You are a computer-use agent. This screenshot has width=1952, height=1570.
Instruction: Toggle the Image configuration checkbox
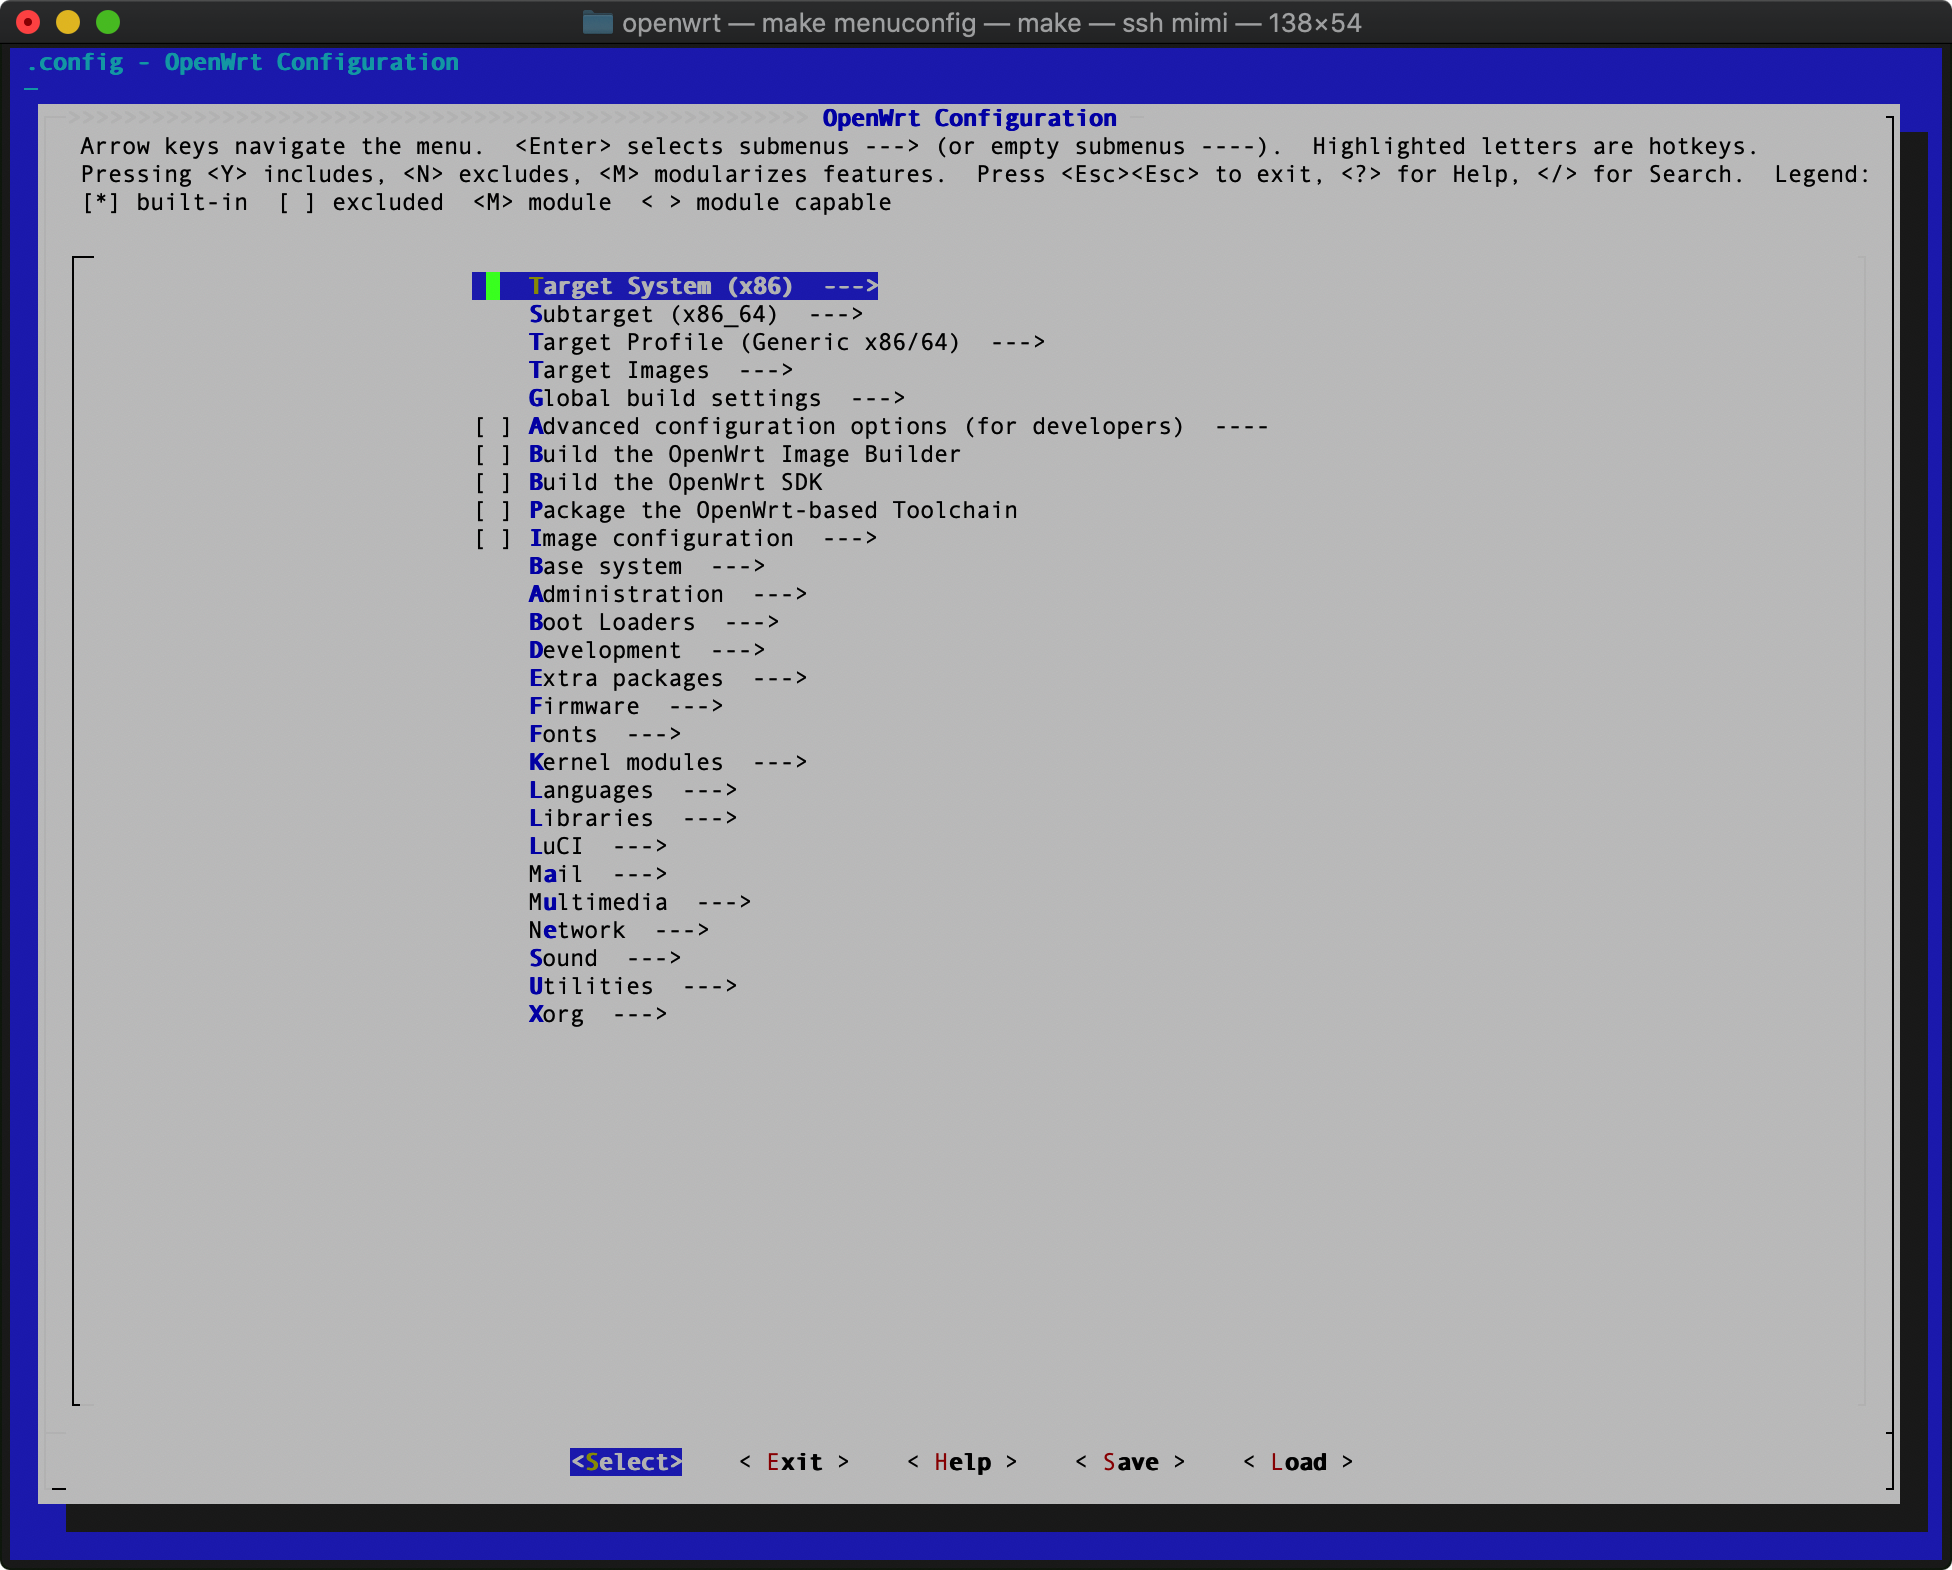coord(492,538)
